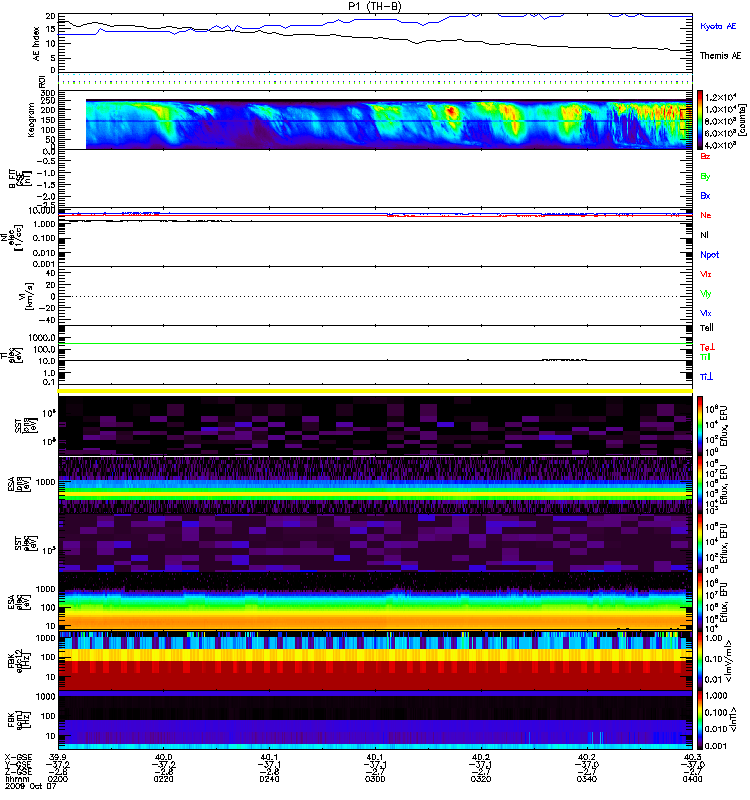Select the red Te⊥ legend label
750x800 pixels.
coord(707,347)
